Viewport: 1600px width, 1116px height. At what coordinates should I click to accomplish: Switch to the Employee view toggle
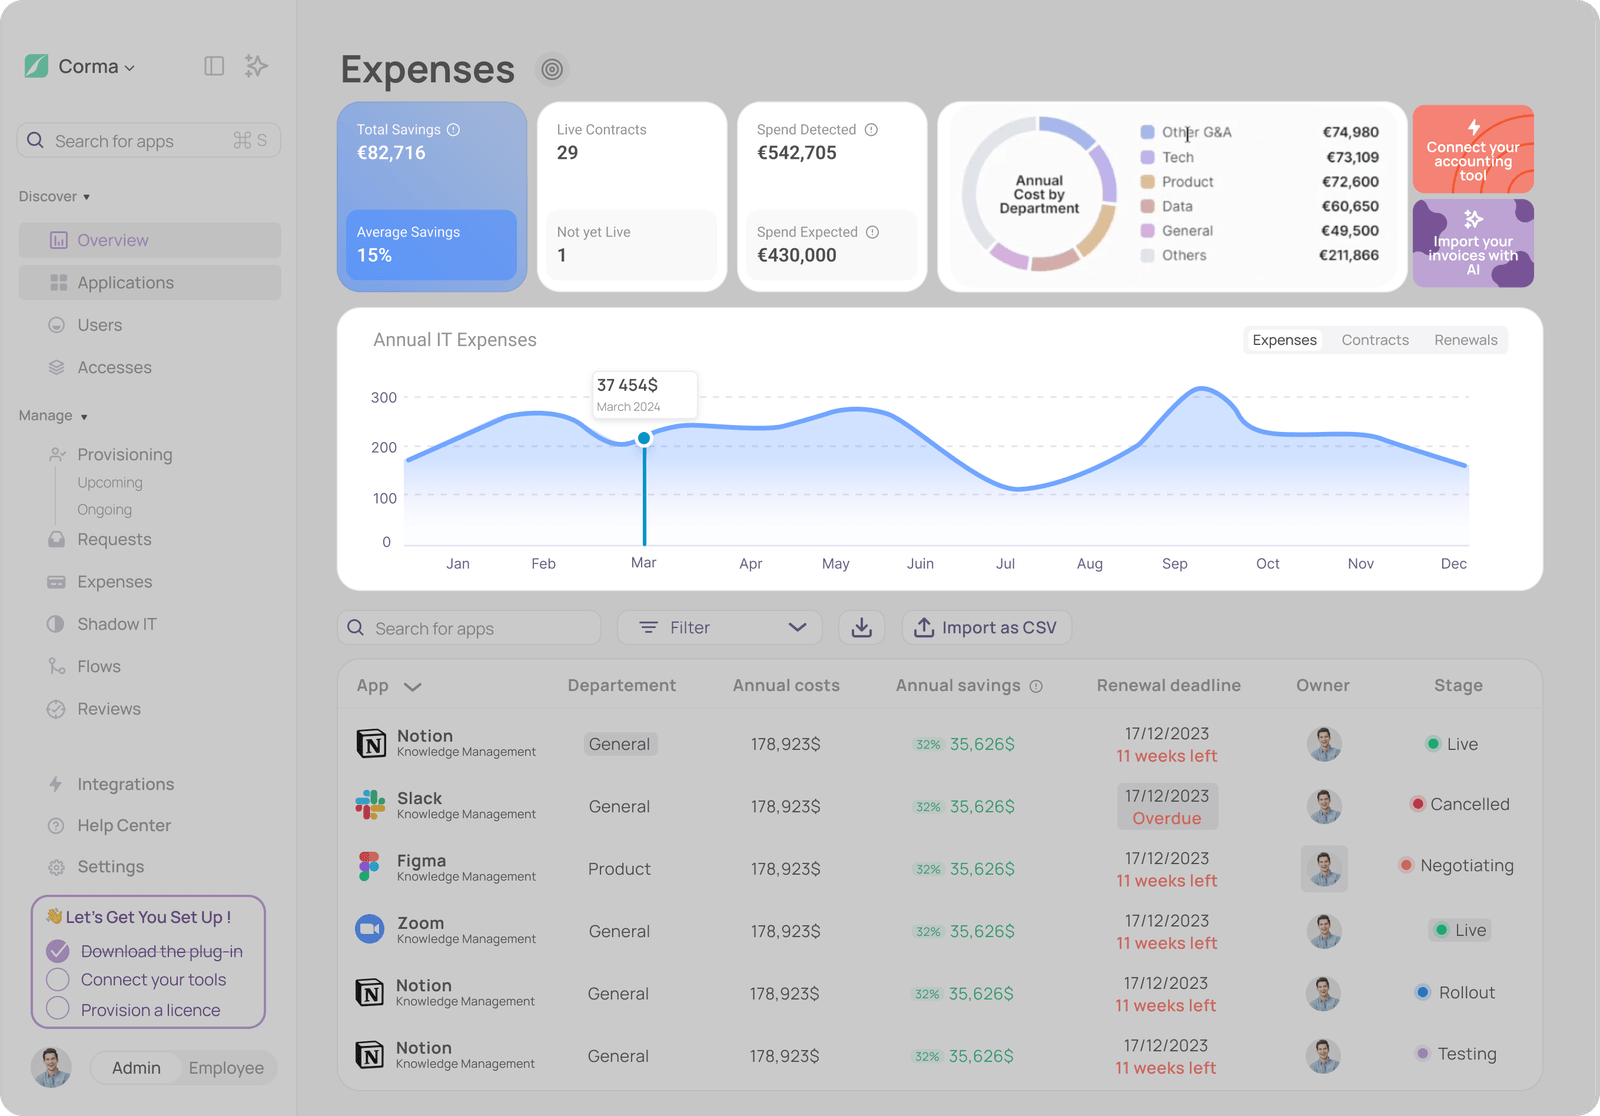[x=226, y=1068]
